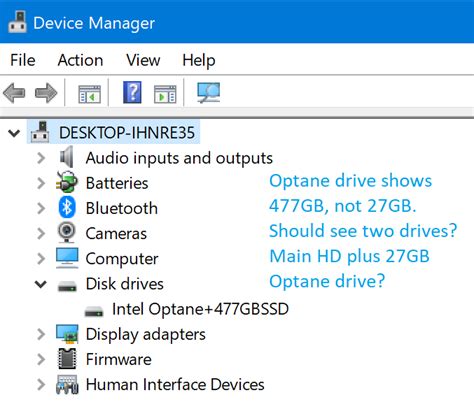Click Show/Hide Action Pane toolbar icon
Image resolution: width=474 pixels, height=402 pixels.
(x=165, y=94)
